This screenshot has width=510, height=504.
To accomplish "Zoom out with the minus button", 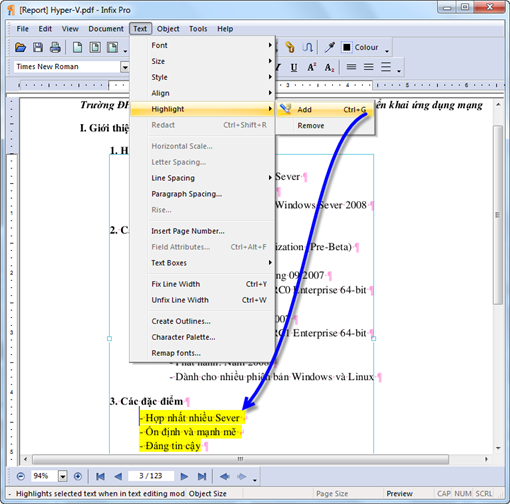I will [x=21, y=476].
